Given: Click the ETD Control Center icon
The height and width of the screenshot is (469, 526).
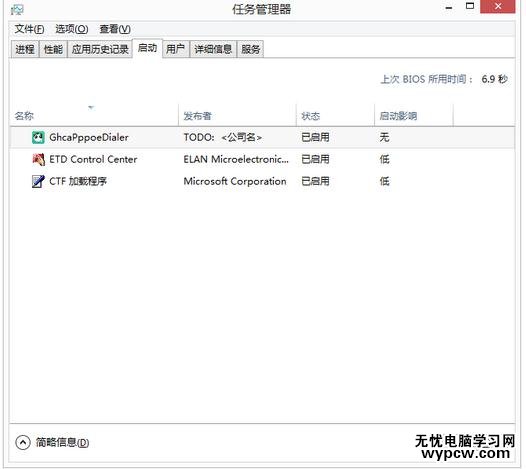Looking at the screenshot, I should click(x=38, y=159).
